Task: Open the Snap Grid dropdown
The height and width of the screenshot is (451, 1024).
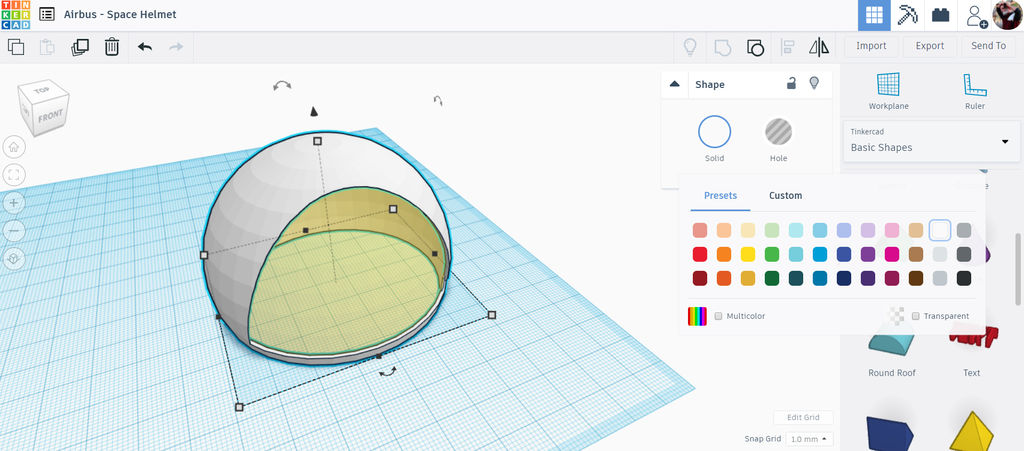Action: click(x=808, y=439)
